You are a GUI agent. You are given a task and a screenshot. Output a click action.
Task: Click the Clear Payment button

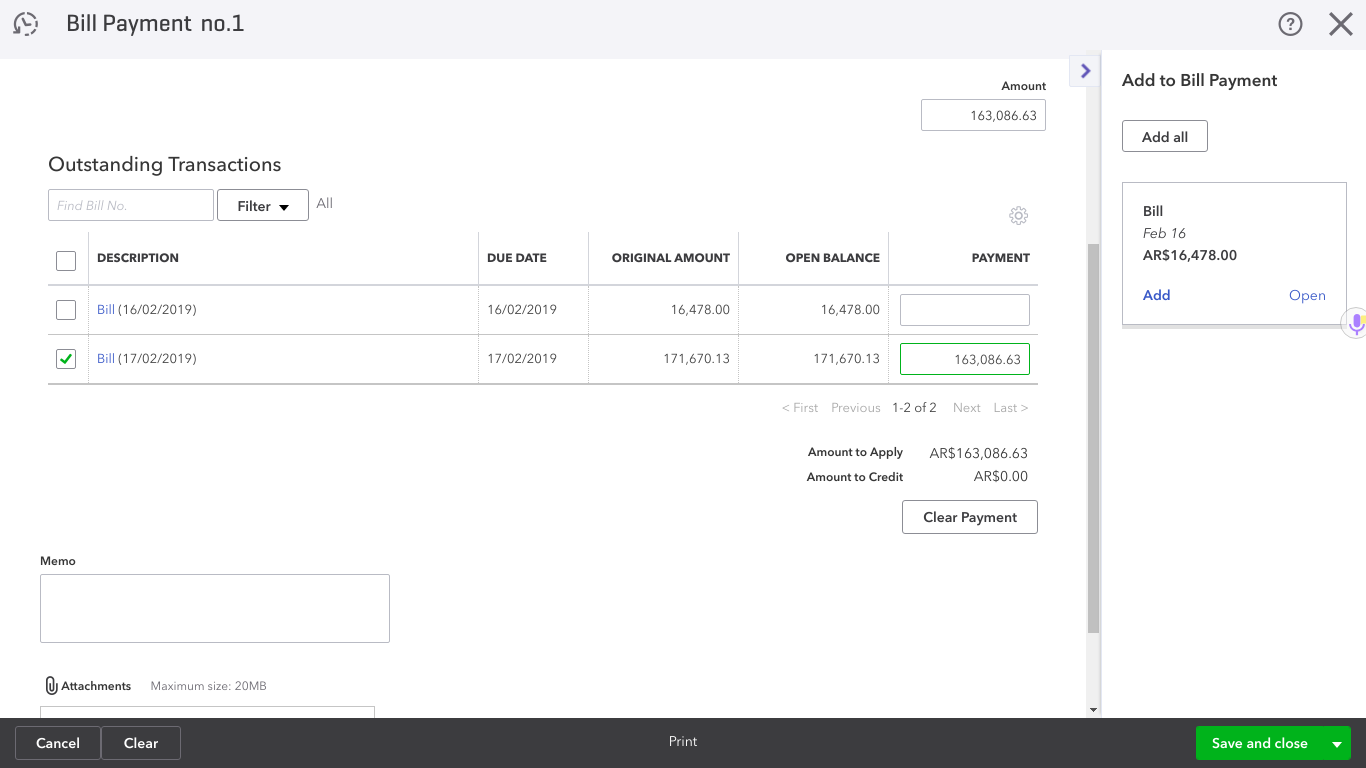click(x=969, y=517)
